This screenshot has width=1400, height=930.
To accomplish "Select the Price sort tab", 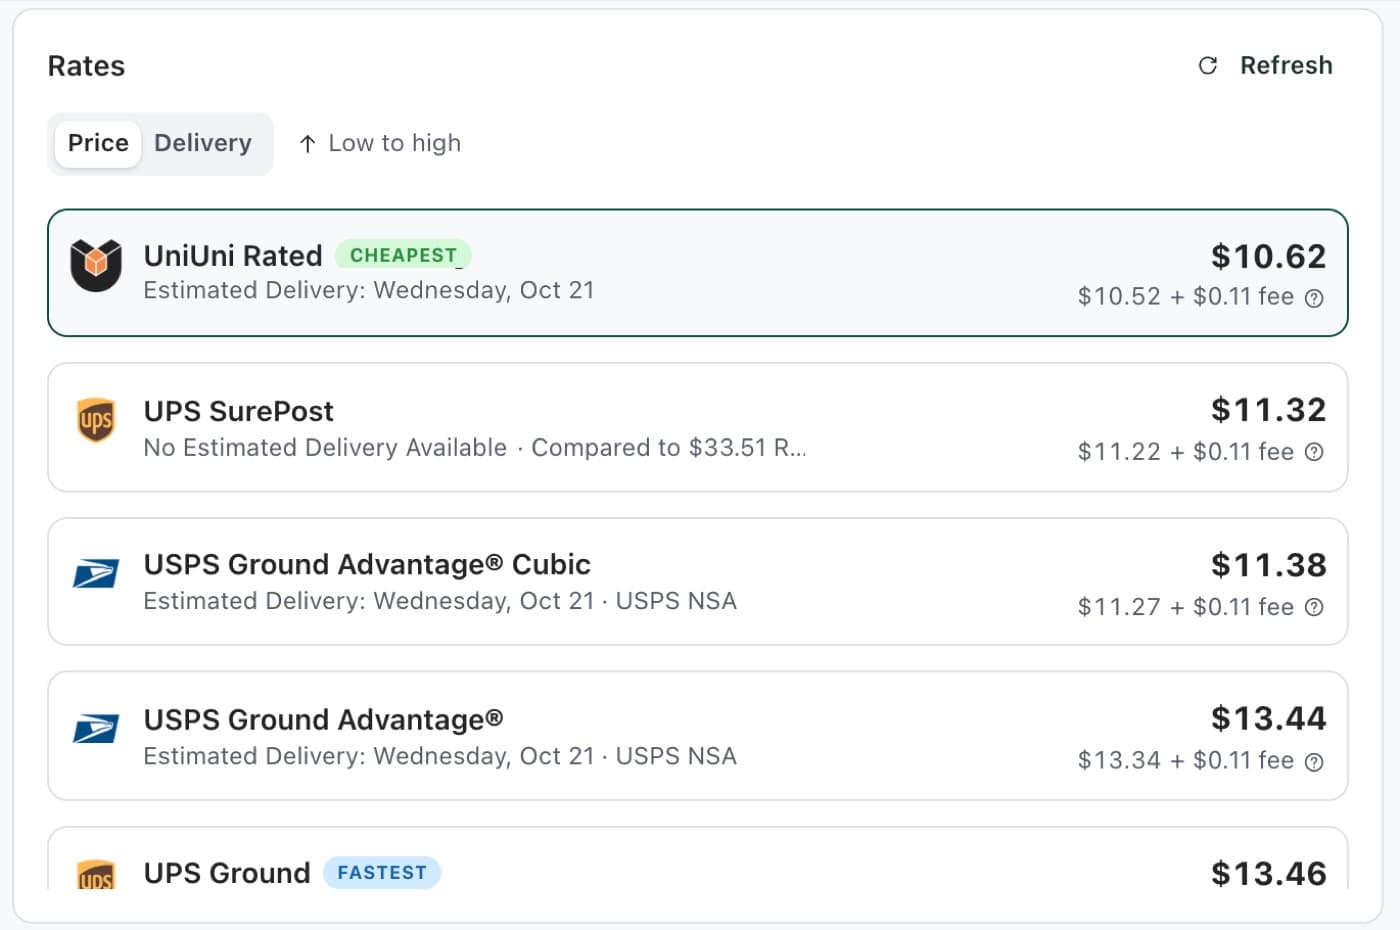I will point(98,143).
